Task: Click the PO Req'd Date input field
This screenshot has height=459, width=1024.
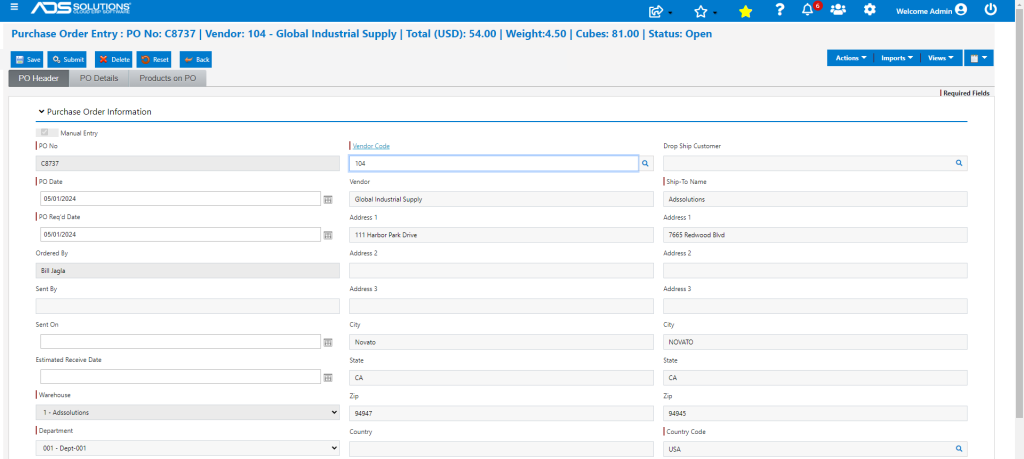Action: [x=180, y=234]
